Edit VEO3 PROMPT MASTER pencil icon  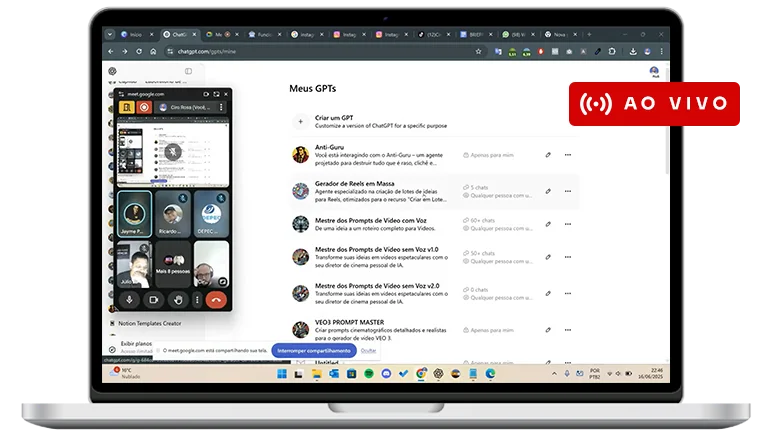point(548,330)
